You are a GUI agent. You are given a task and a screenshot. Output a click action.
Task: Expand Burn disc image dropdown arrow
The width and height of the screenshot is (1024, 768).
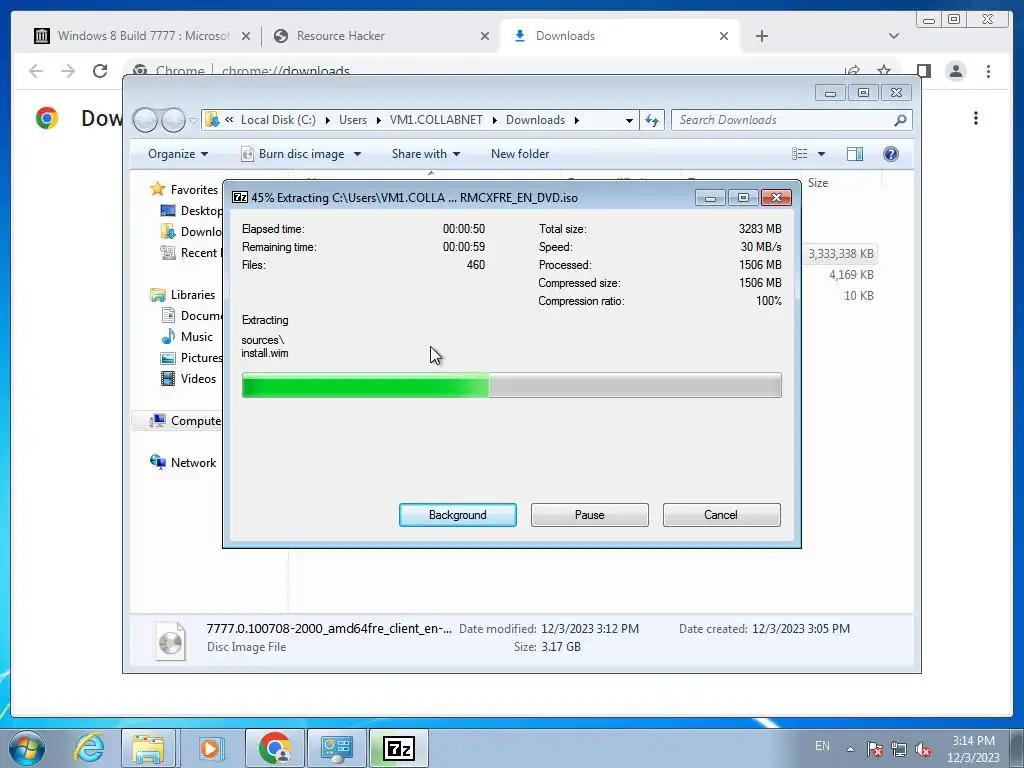tap(357, 154)
